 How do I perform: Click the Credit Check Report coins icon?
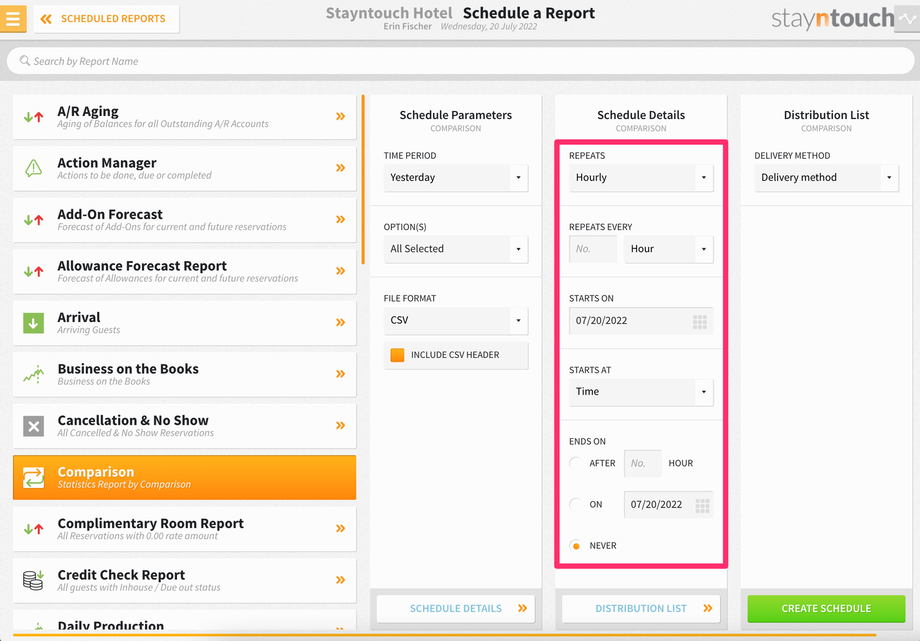(x=33, y=580)
